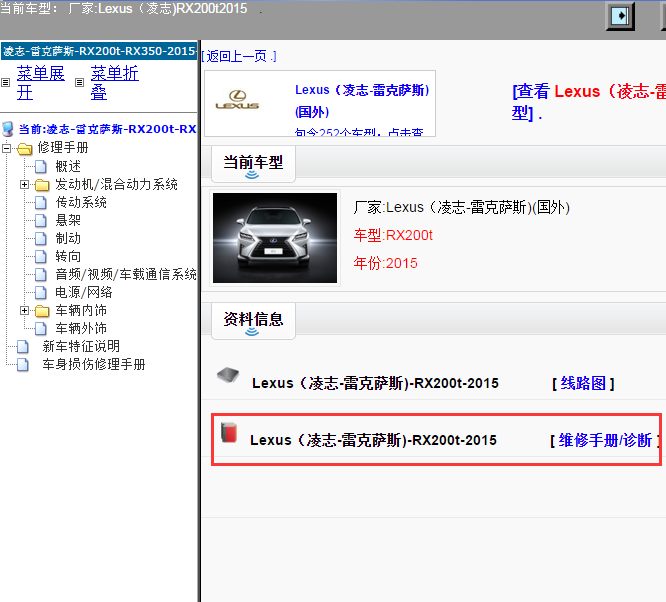Open the 菜单展开 link

point(41,83)
